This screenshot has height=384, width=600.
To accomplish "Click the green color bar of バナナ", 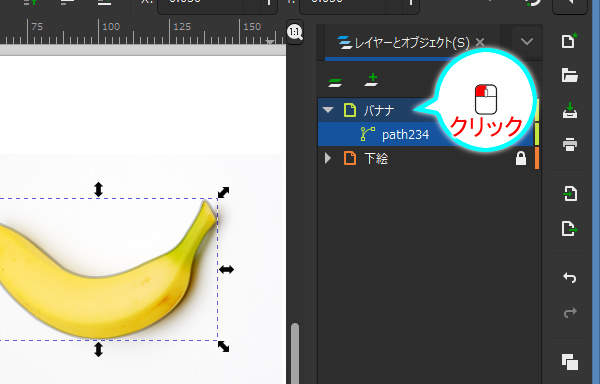I will [537, 111].
